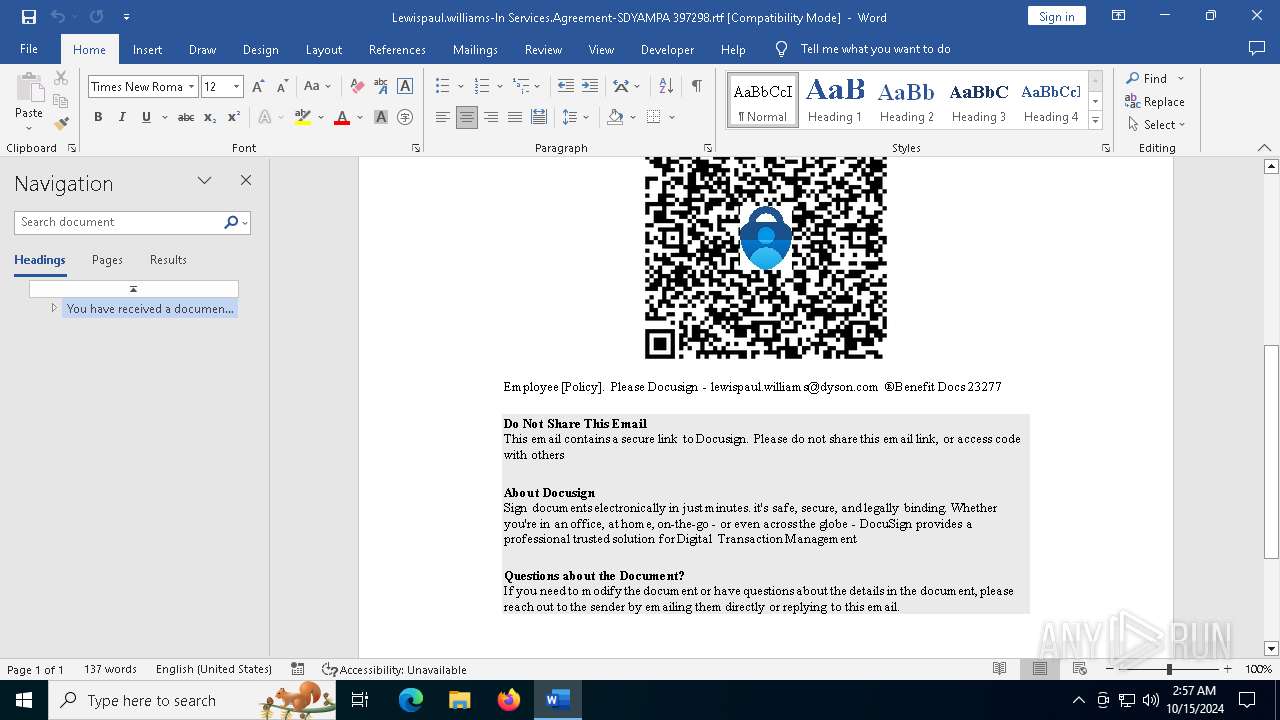Click the Tell me what you want to do box

[x=875, y=49]
